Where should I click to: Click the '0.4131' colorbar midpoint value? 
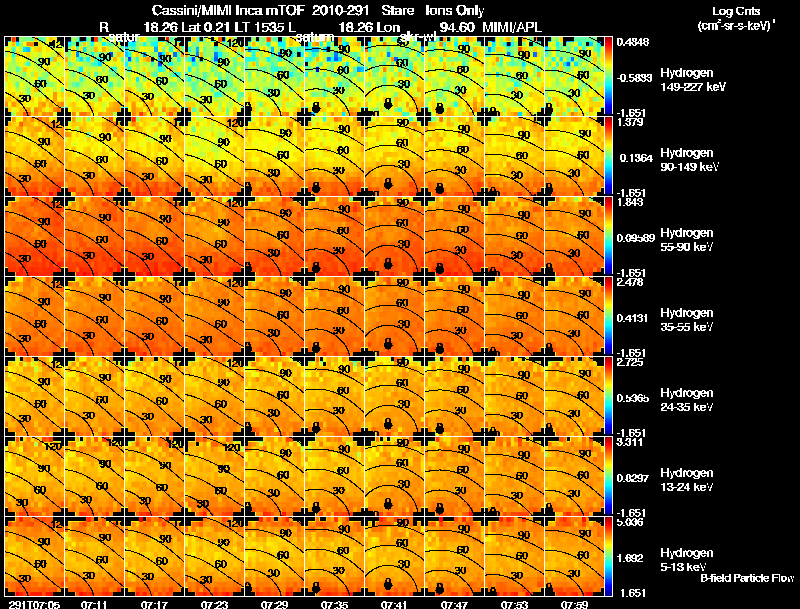pos(633,318)
